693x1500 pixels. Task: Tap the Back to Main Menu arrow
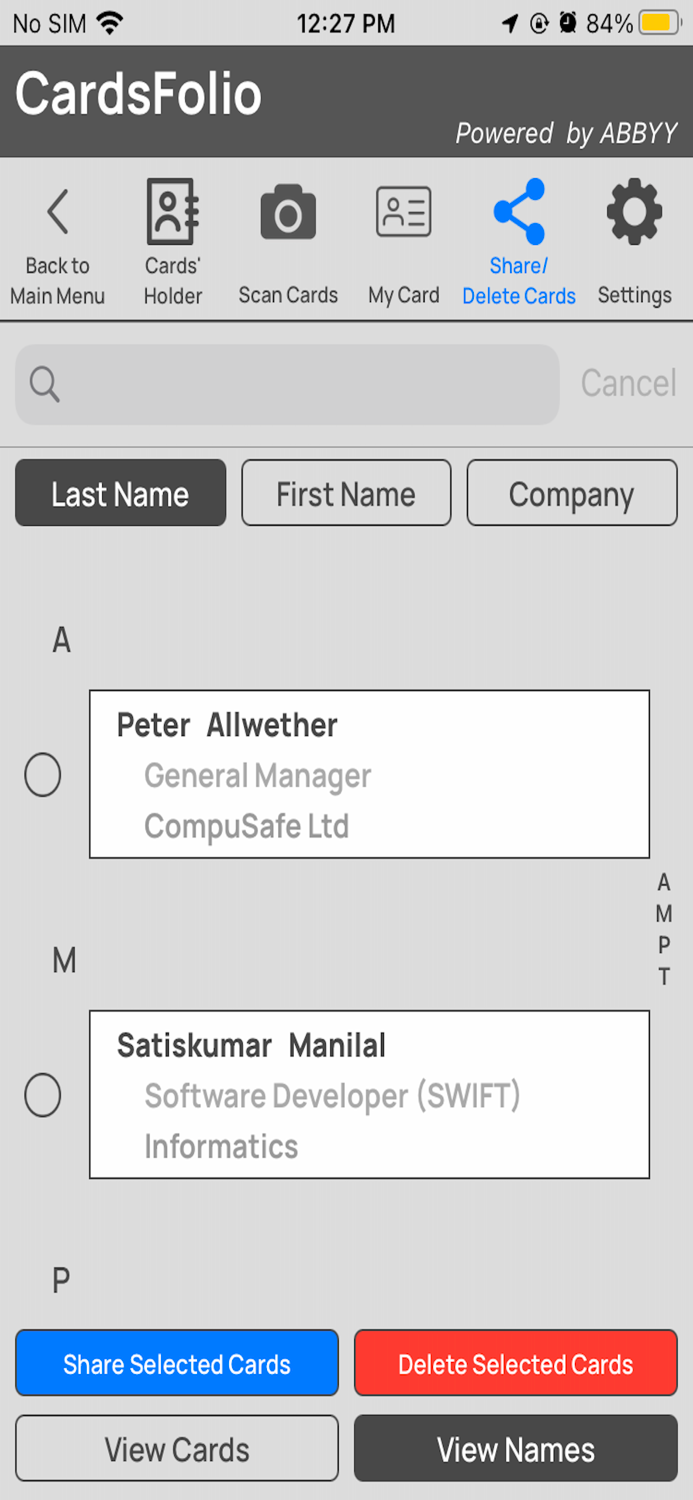(57, 213)
